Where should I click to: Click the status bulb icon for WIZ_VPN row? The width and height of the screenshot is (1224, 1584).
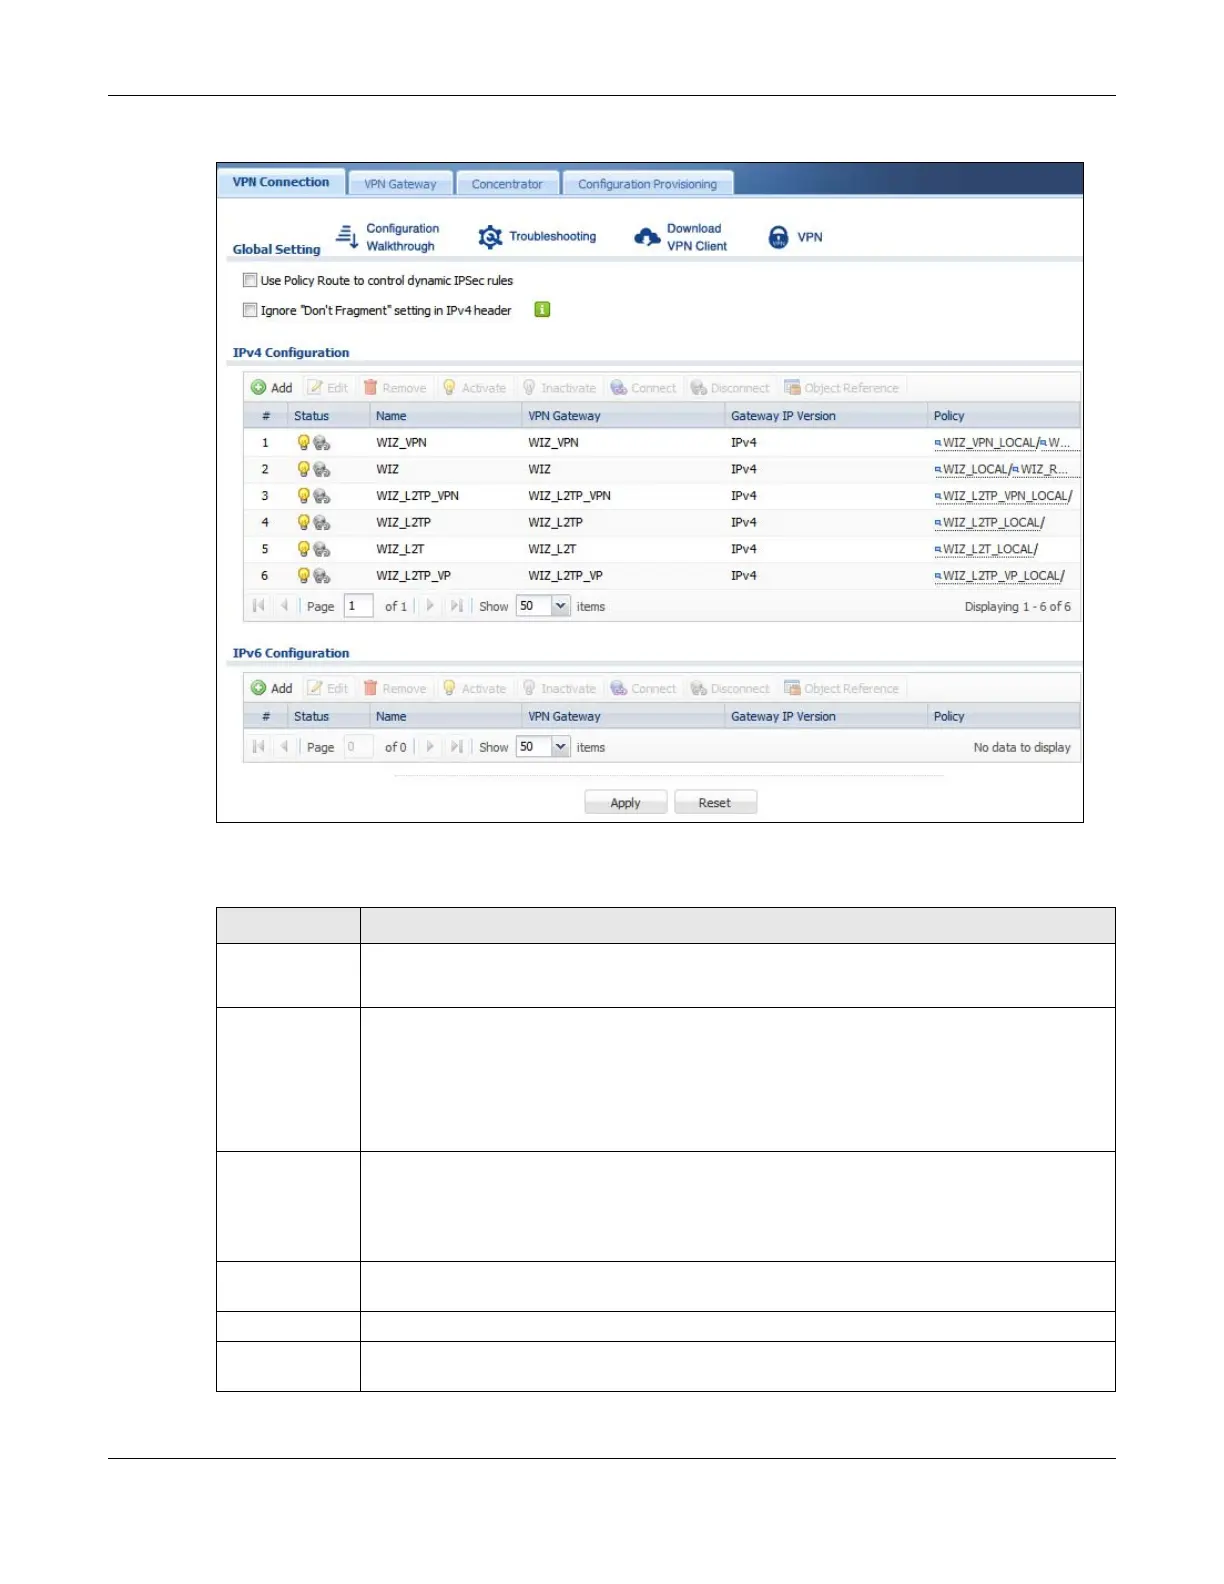point(304,442)
